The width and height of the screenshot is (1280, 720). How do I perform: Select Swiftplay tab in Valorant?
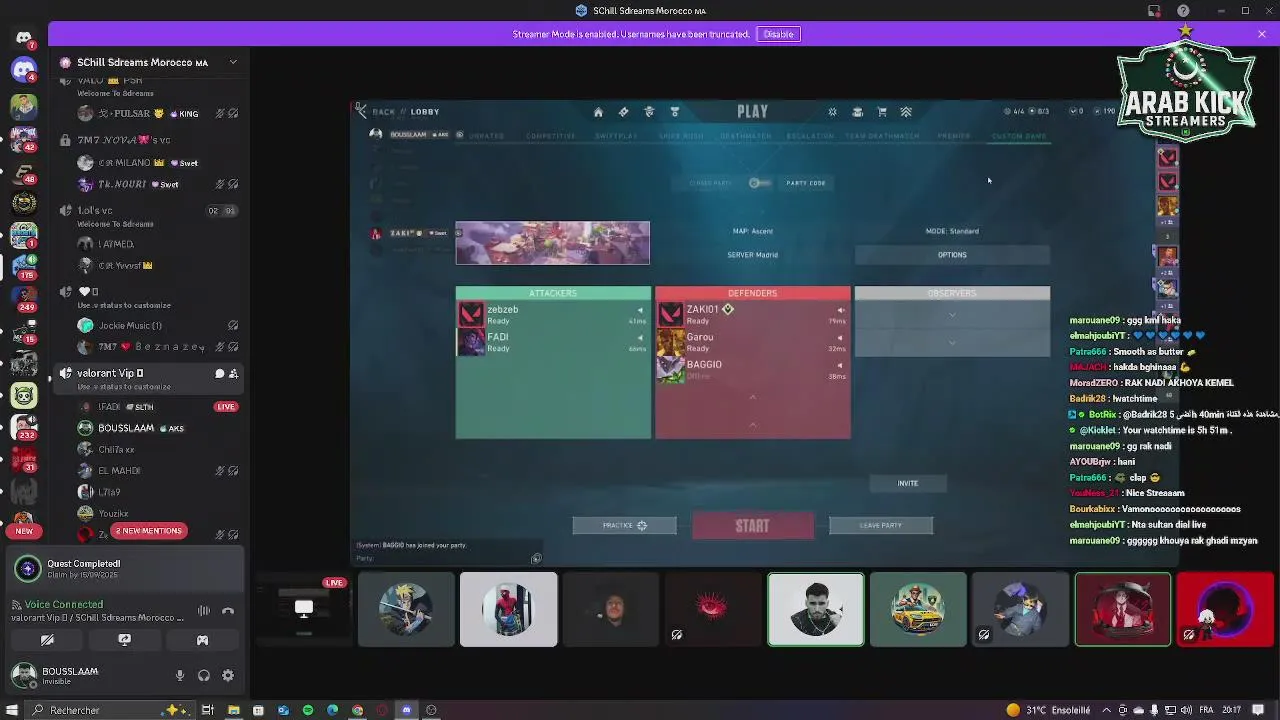tap(616, 136)
